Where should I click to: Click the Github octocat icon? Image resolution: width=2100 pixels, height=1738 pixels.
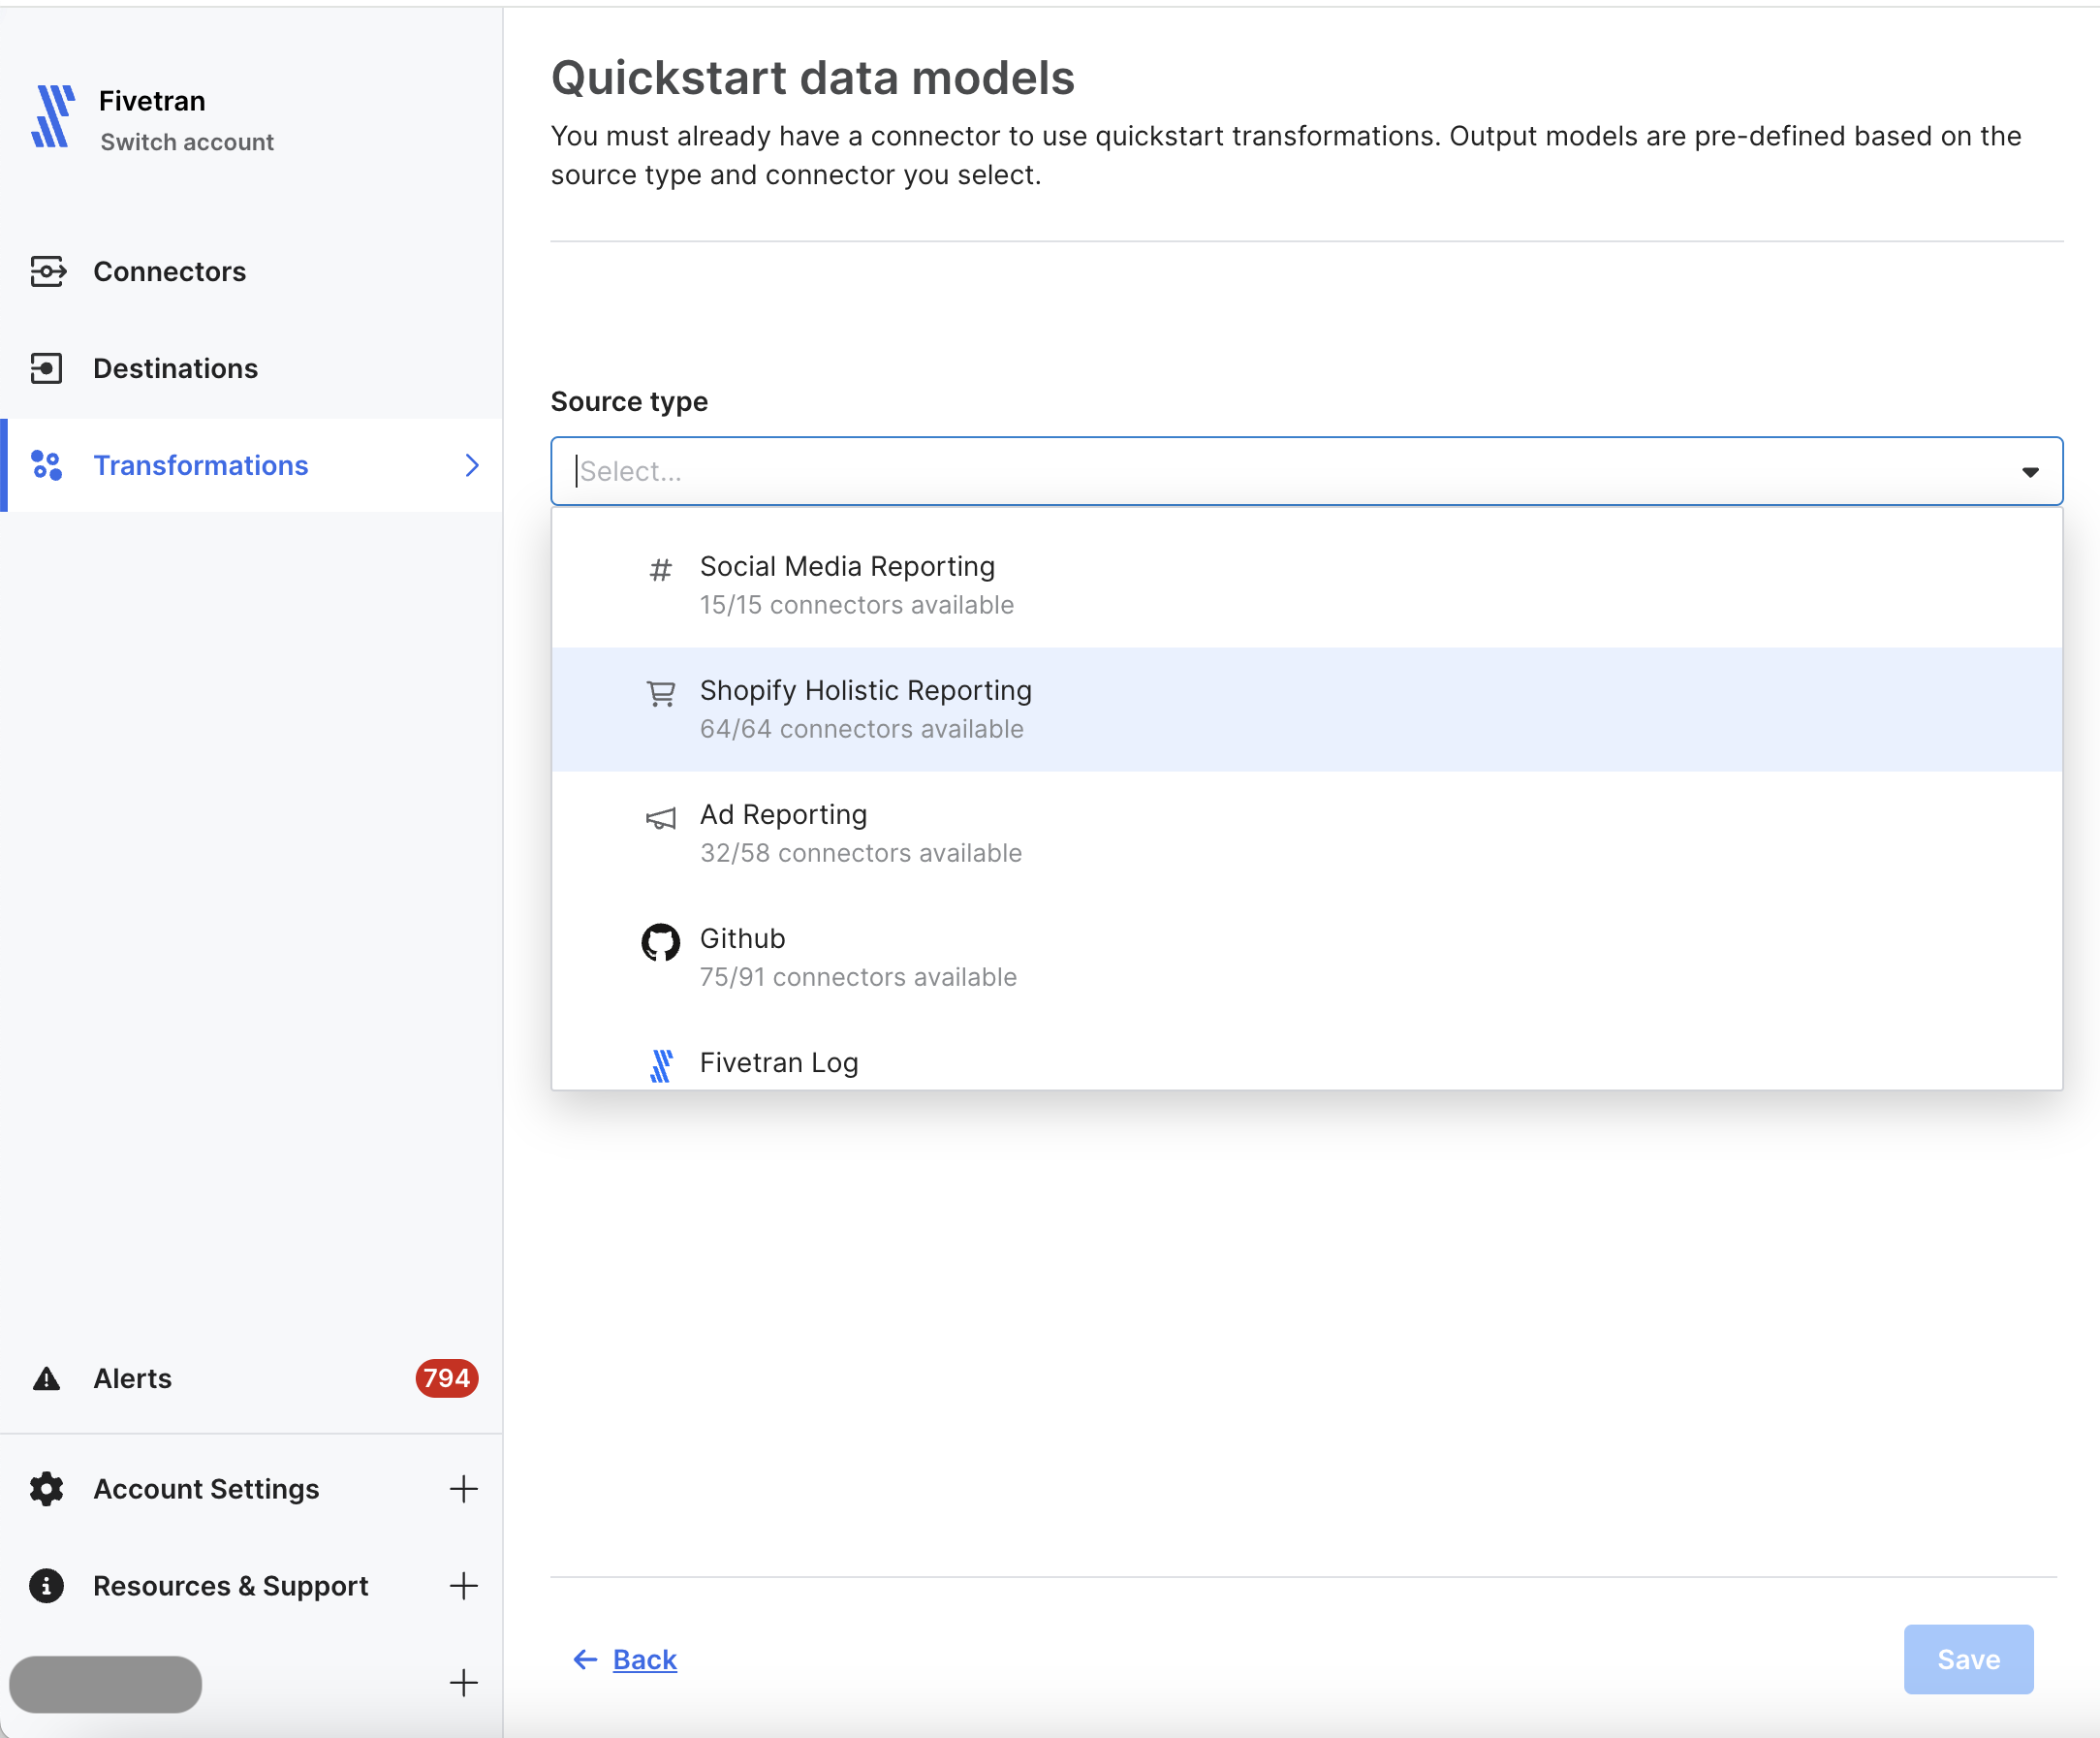[660, 942]
